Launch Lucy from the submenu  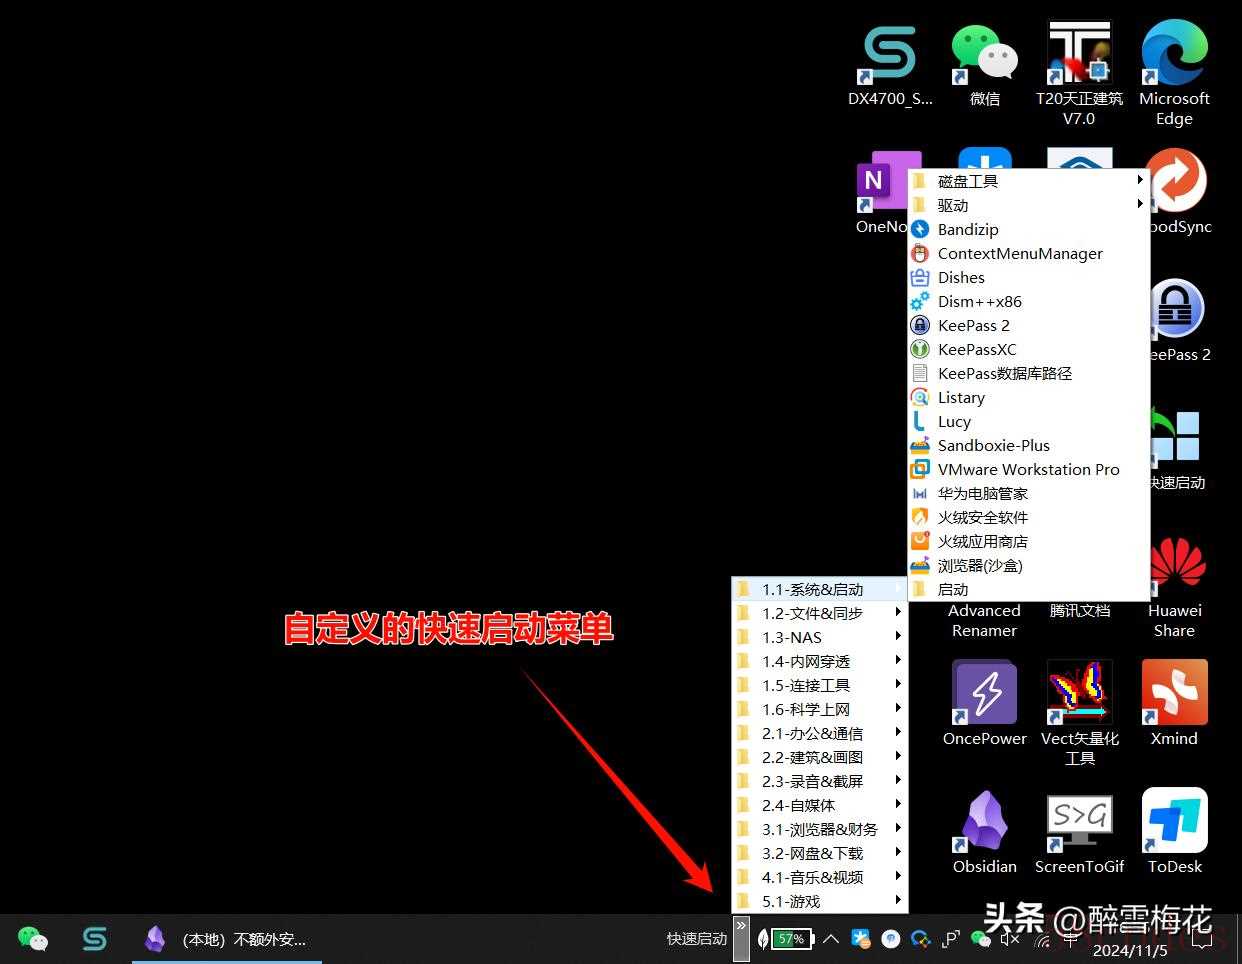(x=1029, y=421)
